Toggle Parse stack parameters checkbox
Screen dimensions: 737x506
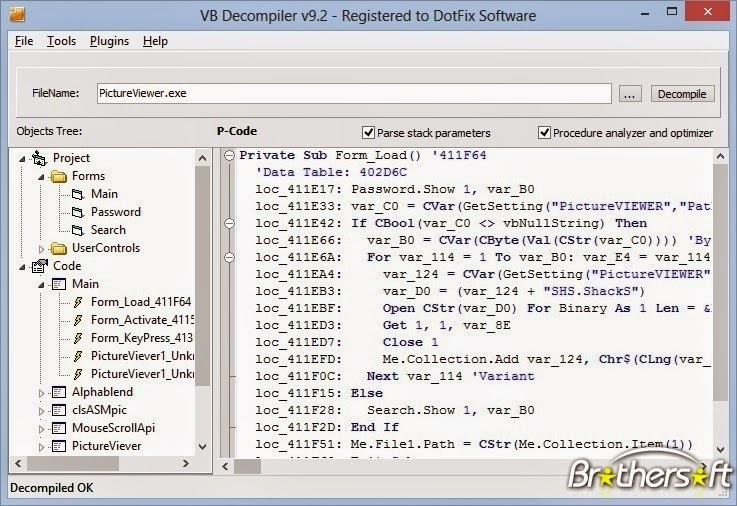click(368, 132)
